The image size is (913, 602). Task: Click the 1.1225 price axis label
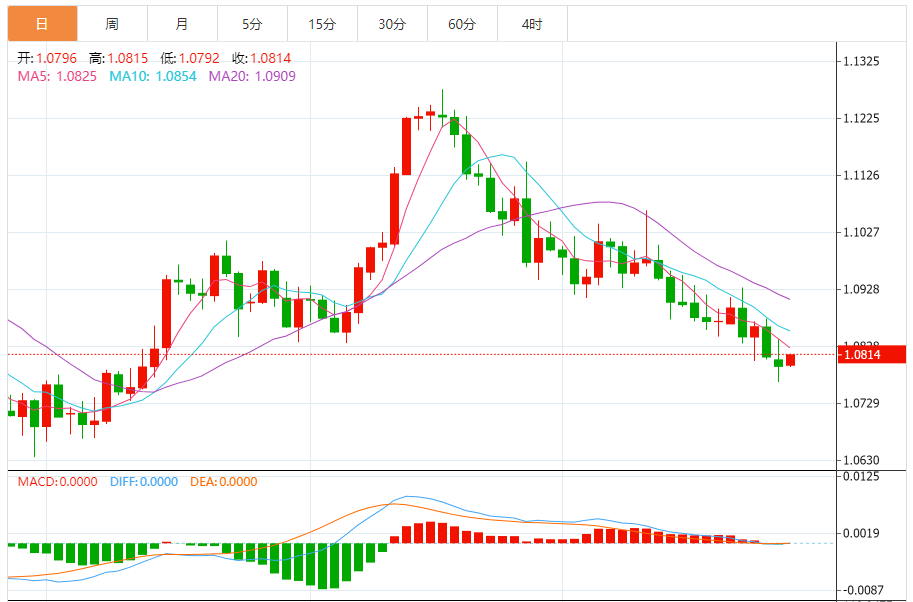[x=861, y=119]
